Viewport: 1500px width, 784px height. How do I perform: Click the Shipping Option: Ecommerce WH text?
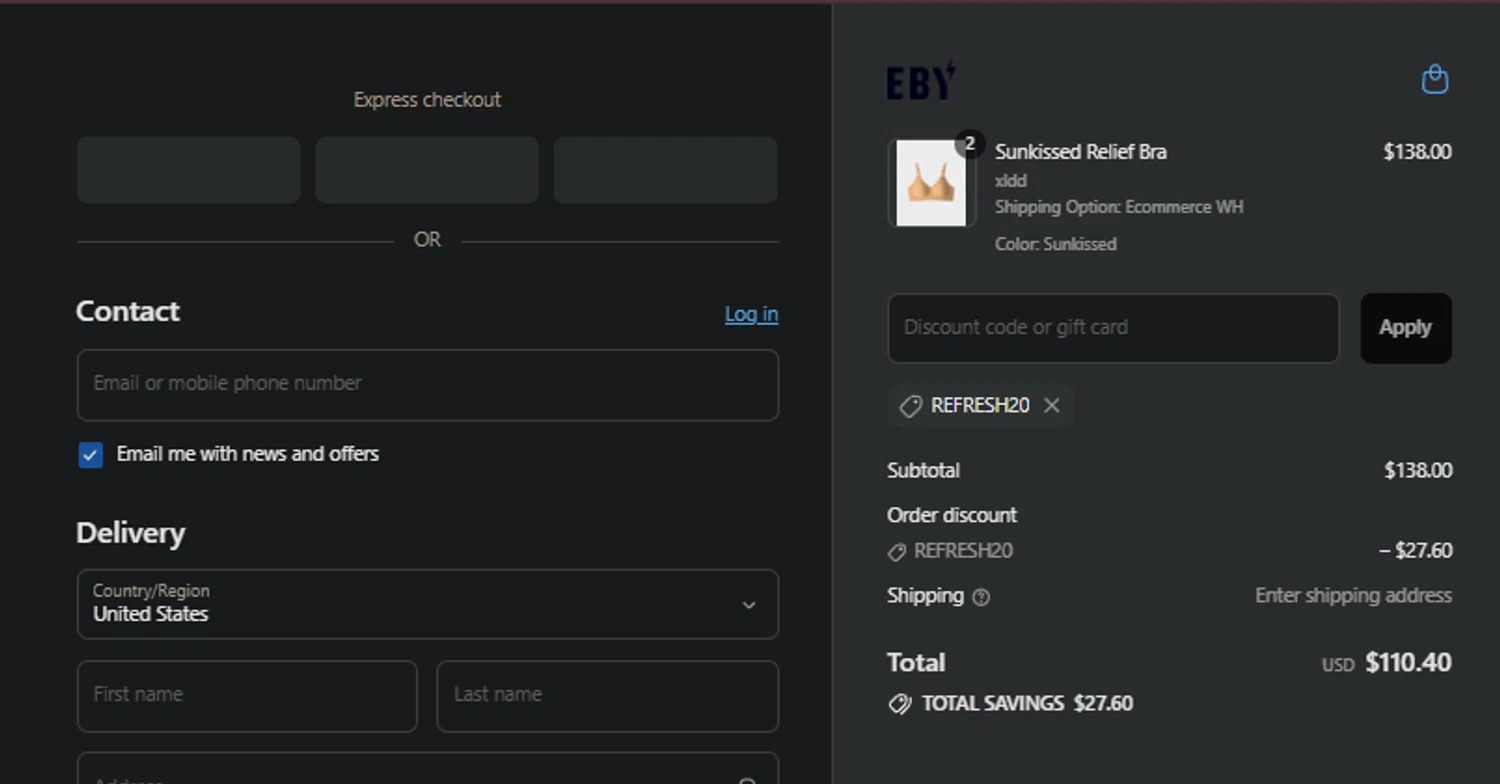(1119, 207)
